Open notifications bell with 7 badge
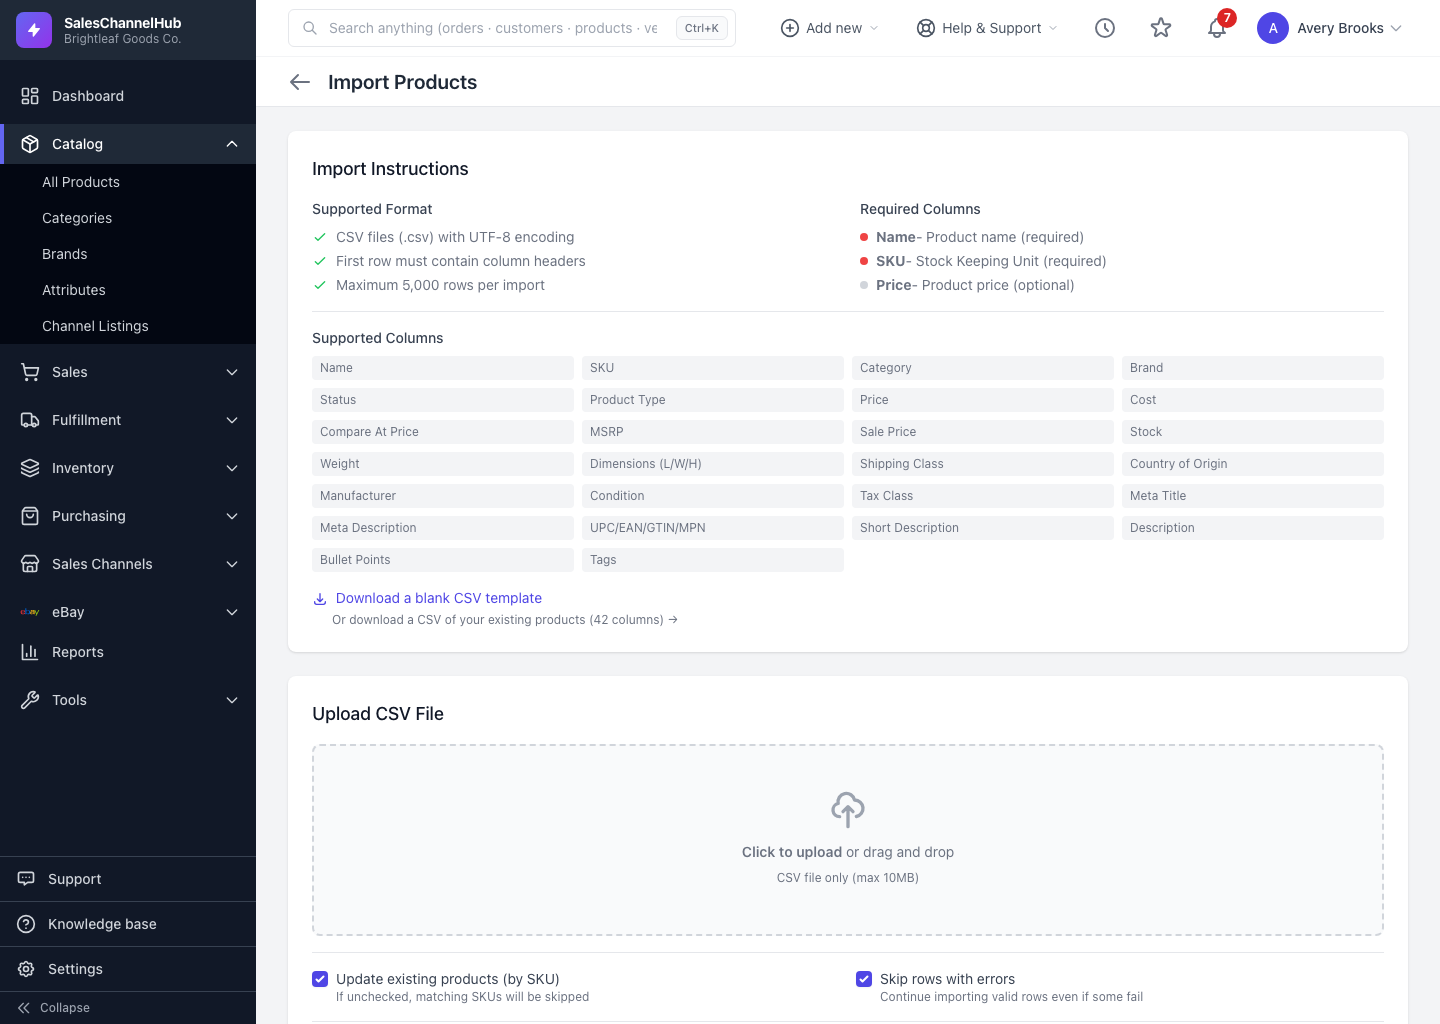The image size is (1440, 1024). click(x=1218, y=27)
